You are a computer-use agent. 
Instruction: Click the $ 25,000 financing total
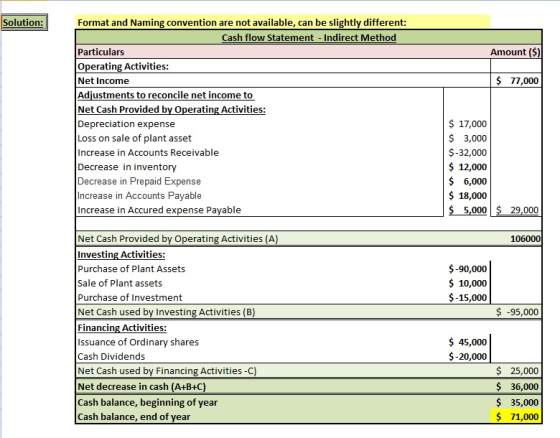[517, 371]
